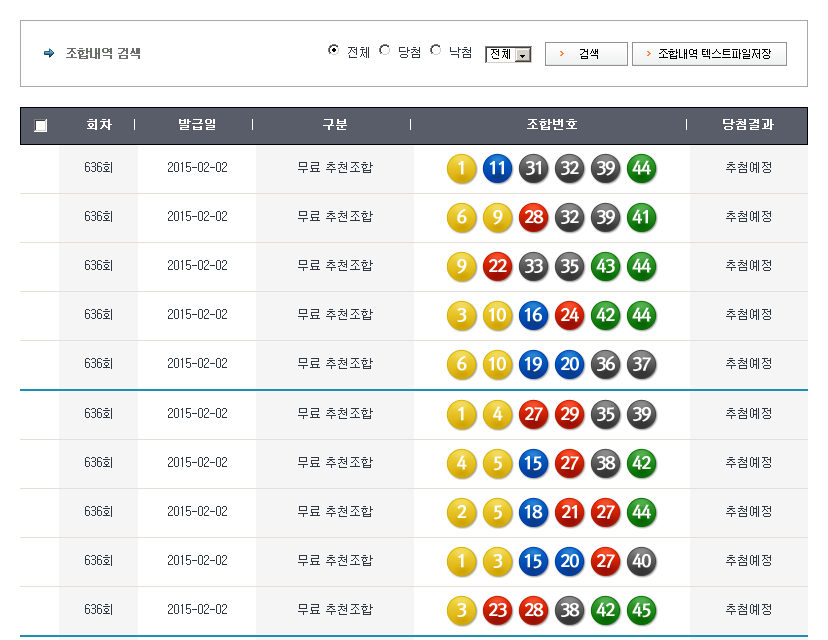Click red ball 22 in the third row
This screenshot has width=828, height=640.
(497, 266)
